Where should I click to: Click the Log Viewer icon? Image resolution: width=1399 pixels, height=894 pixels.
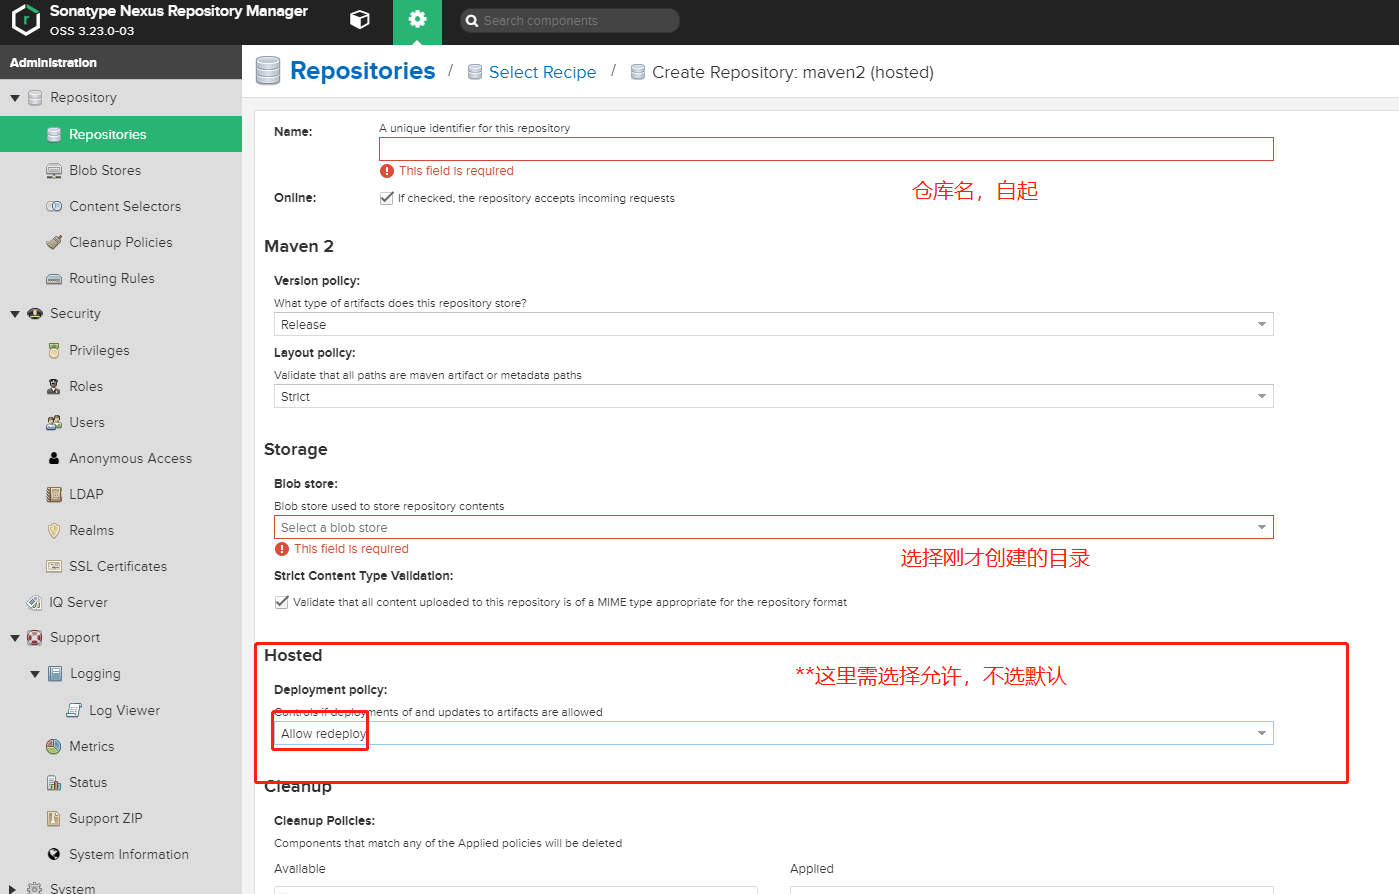pyautogui.click(x=74, y=710)
